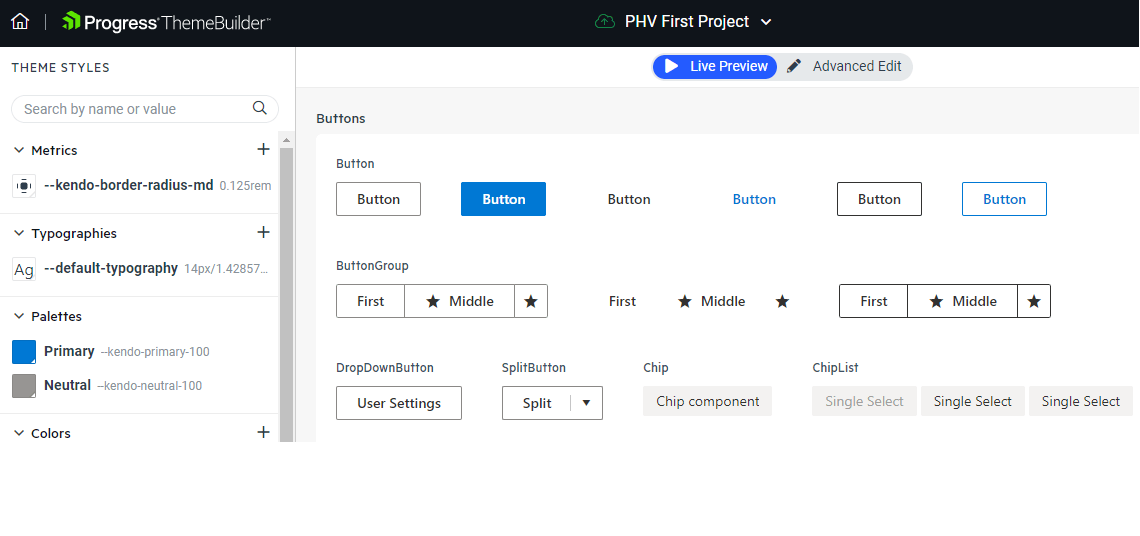The image size is (1140, 536).
Task: Select the middle Single Select chip
Action: pyautogui.click(x=973, y=401)
